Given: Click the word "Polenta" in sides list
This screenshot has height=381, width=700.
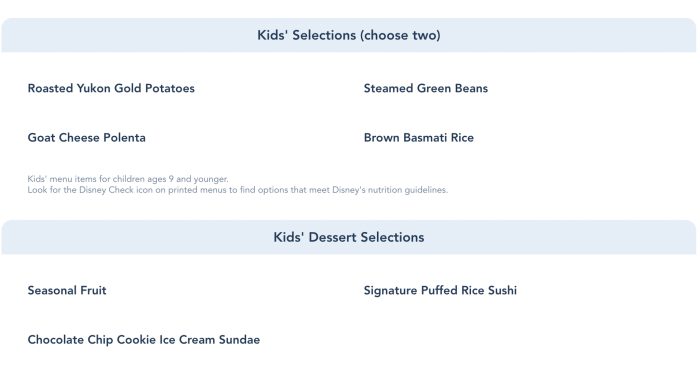Looking at the screenshot, I should [x=125, y=138].
